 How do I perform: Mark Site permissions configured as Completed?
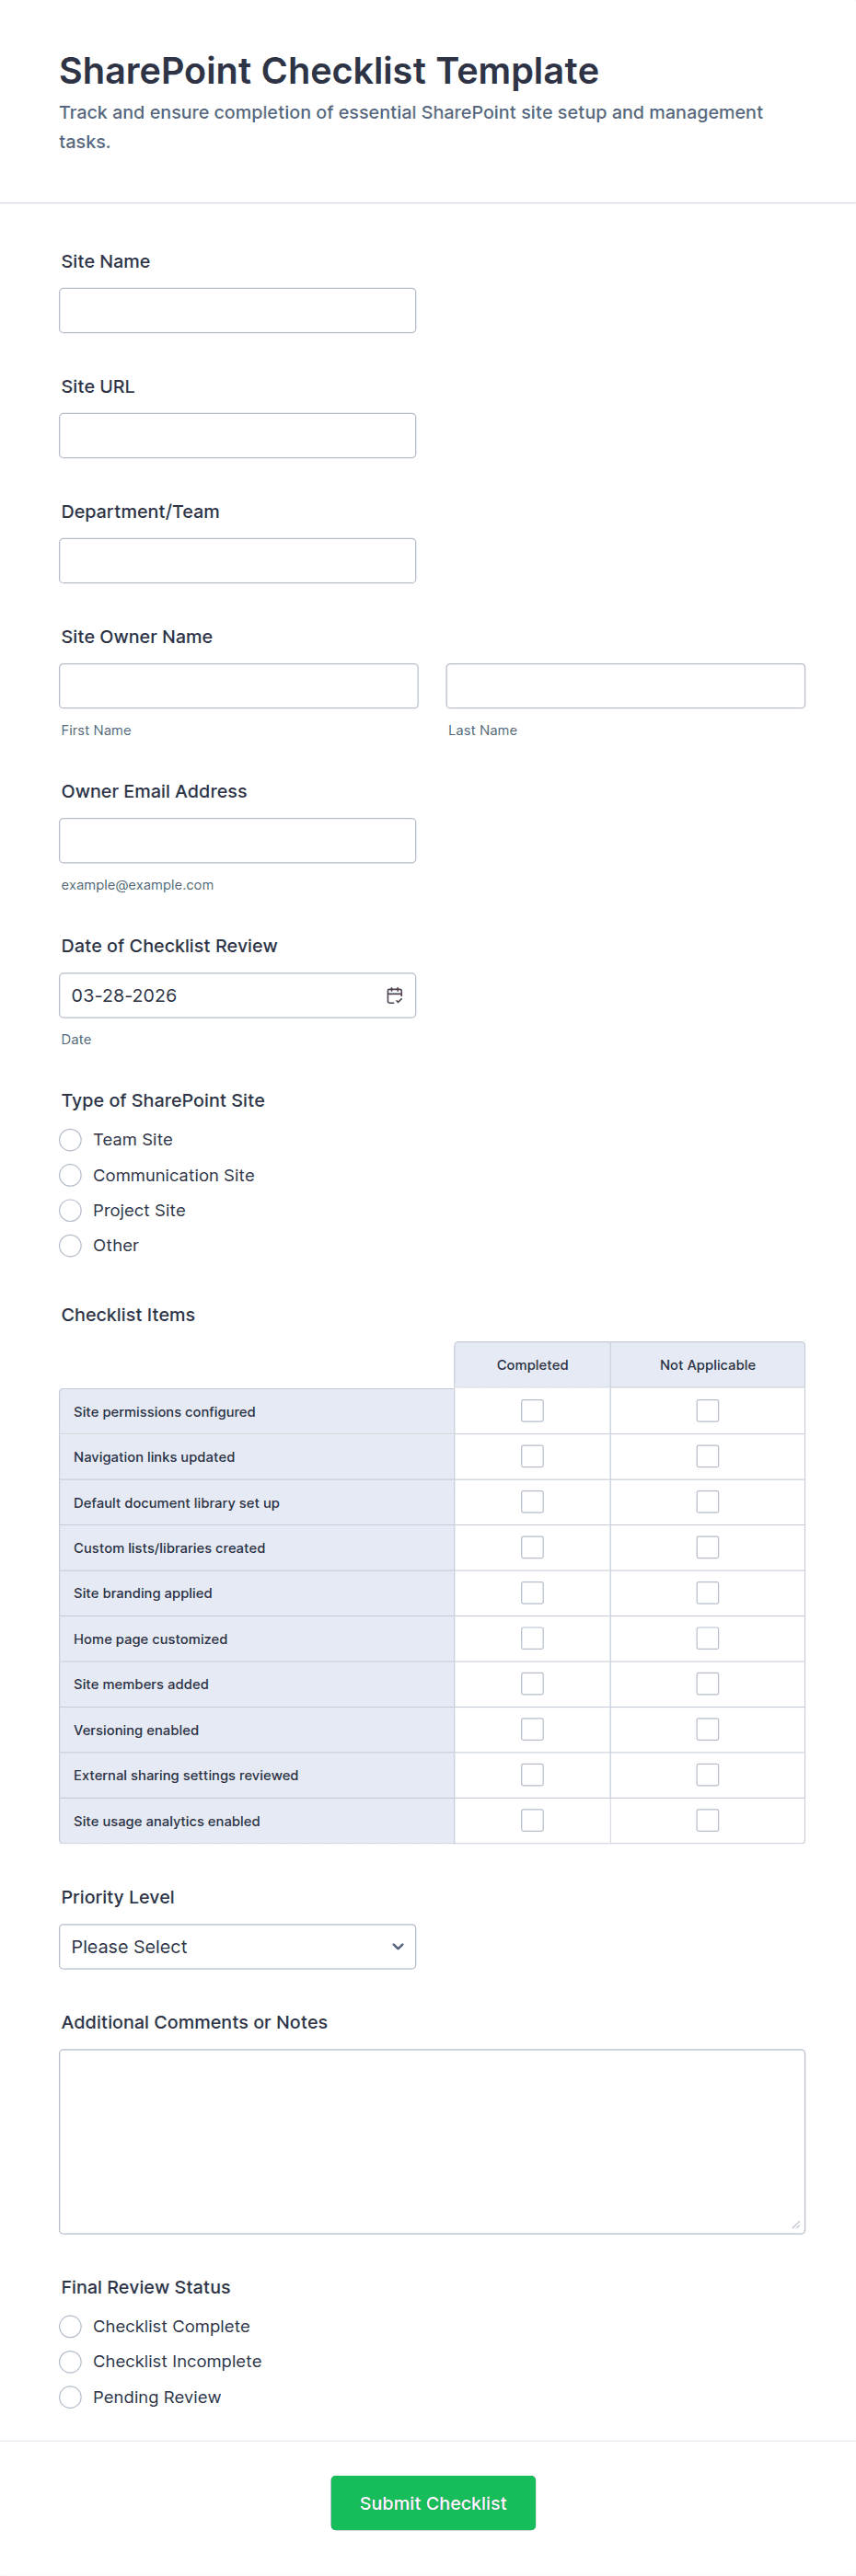[x=532, y=1411]
